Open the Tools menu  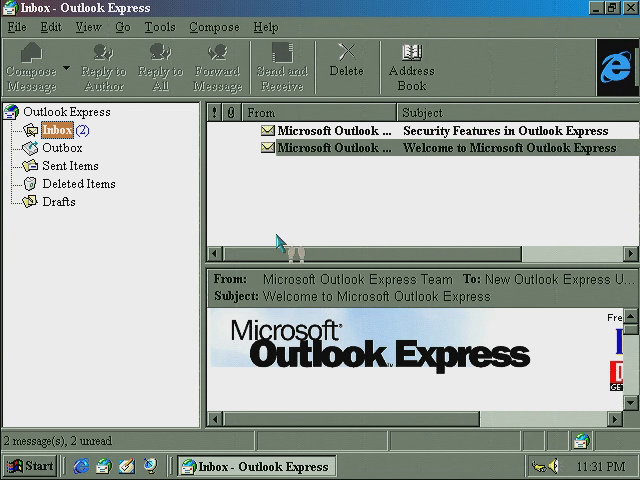(160, 27)
